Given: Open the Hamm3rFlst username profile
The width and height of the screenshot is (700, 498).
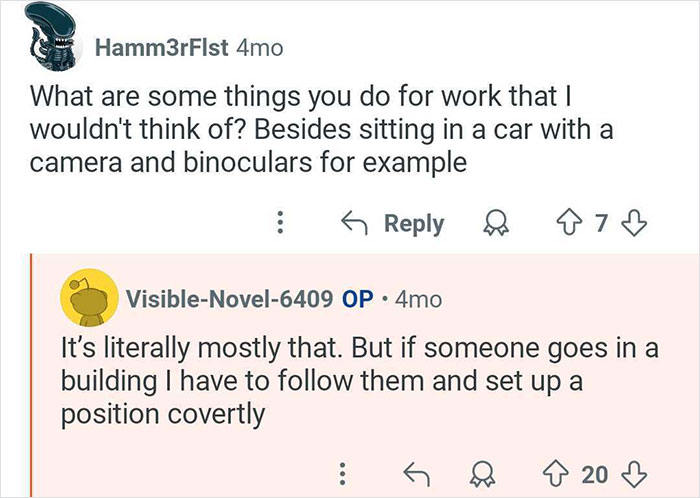Looking at the screenshot, I should [160, 48].
